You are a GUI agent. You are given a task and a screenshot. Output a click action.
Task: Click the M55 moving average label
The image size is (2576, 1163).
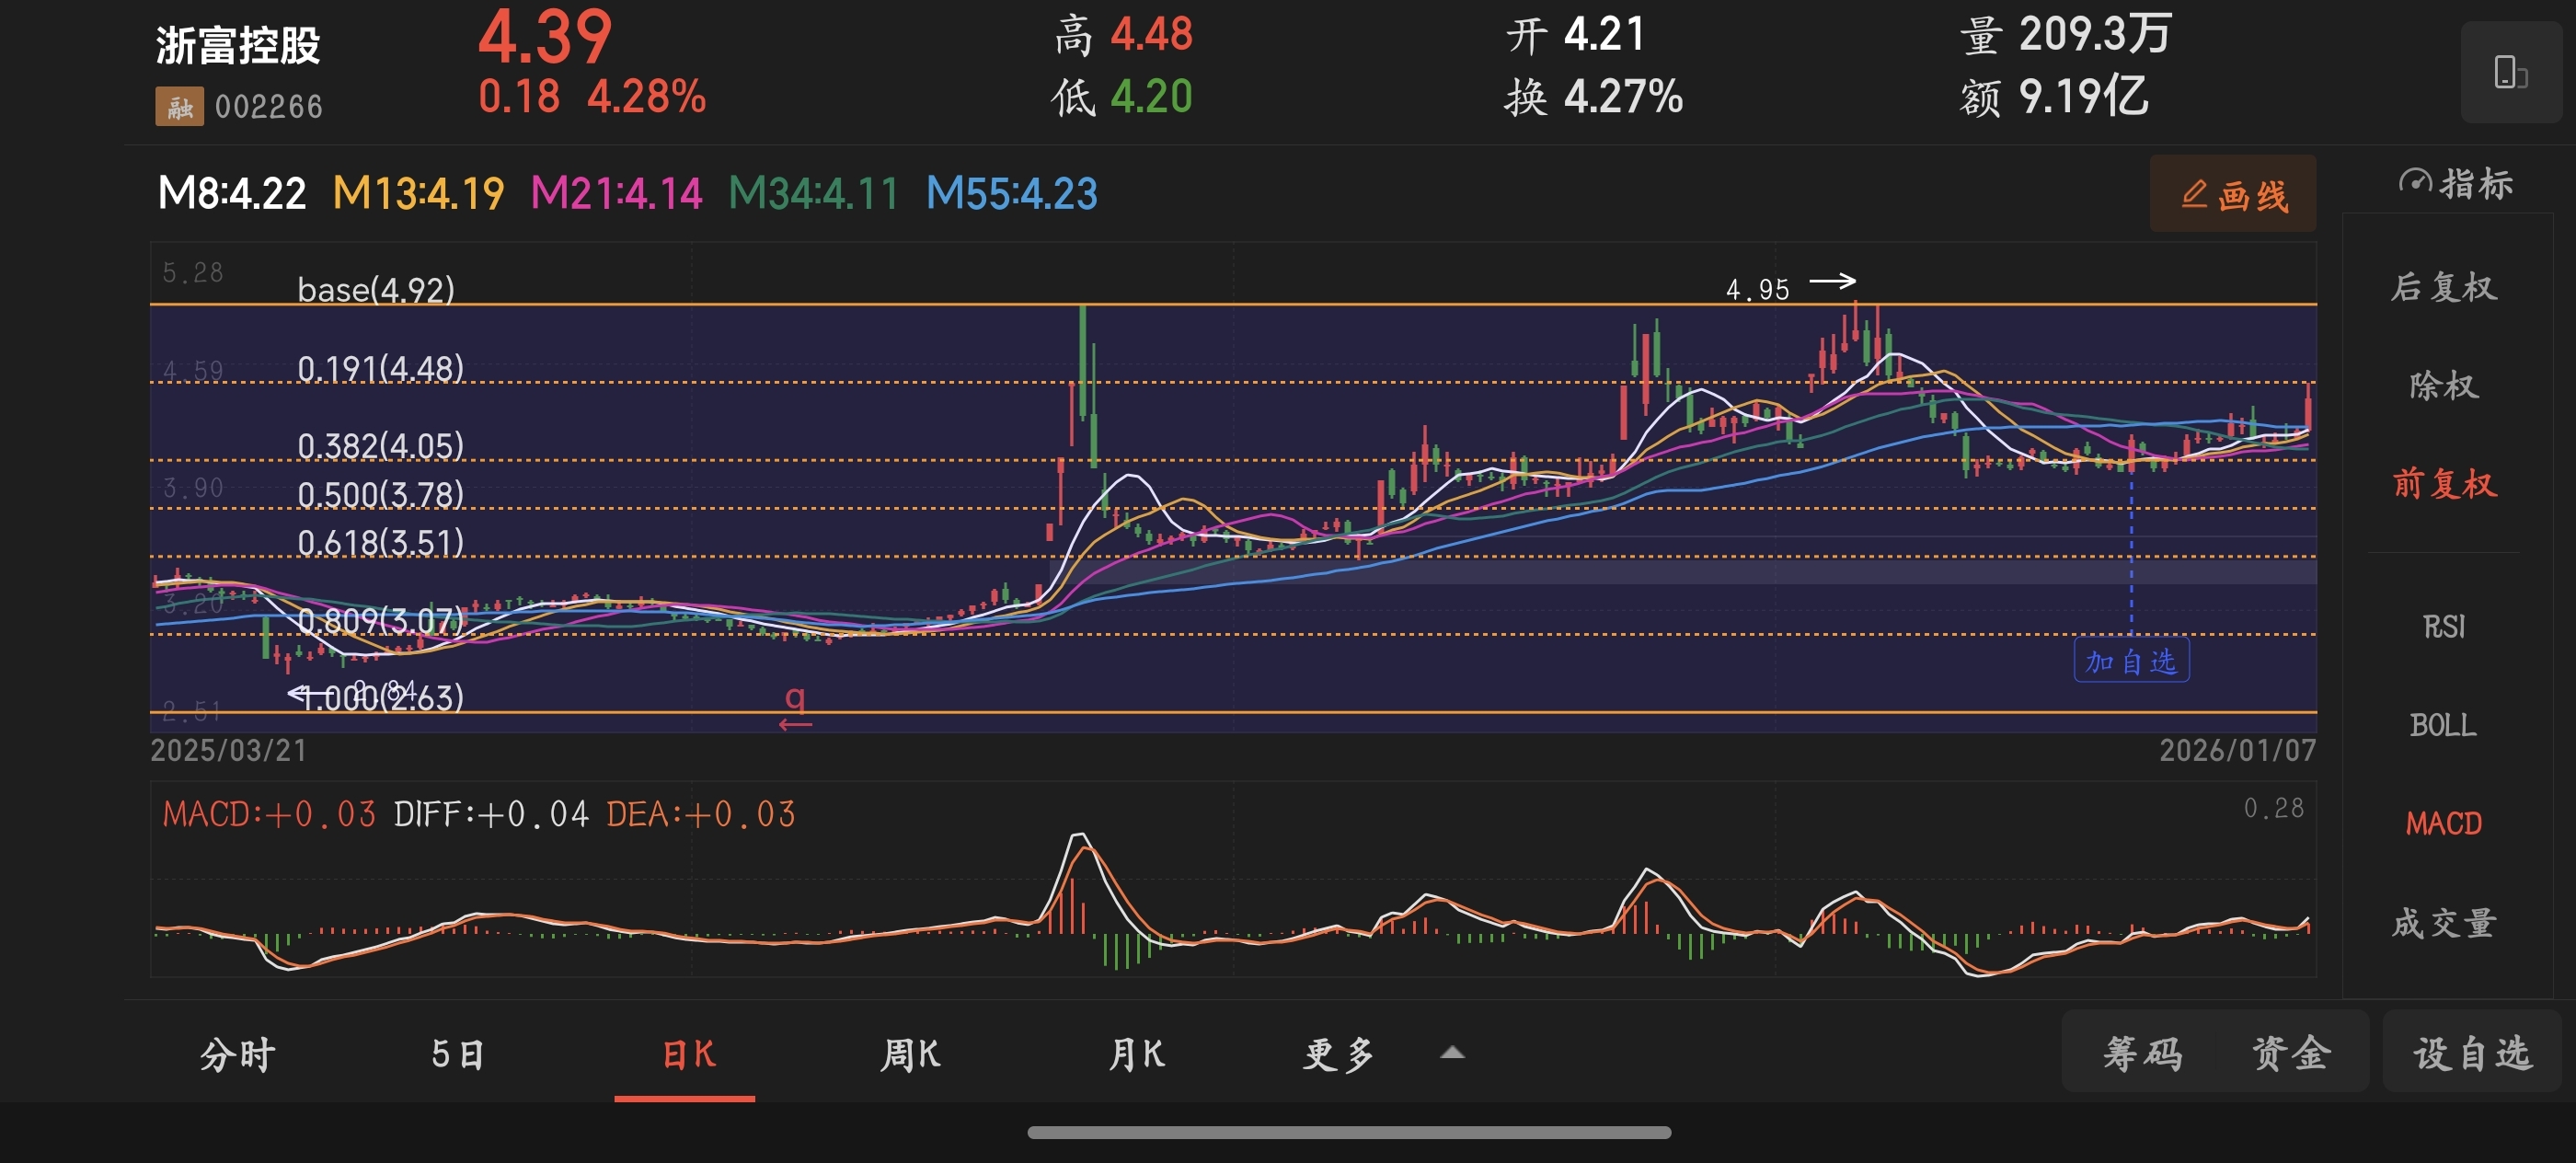(1011, 194)
